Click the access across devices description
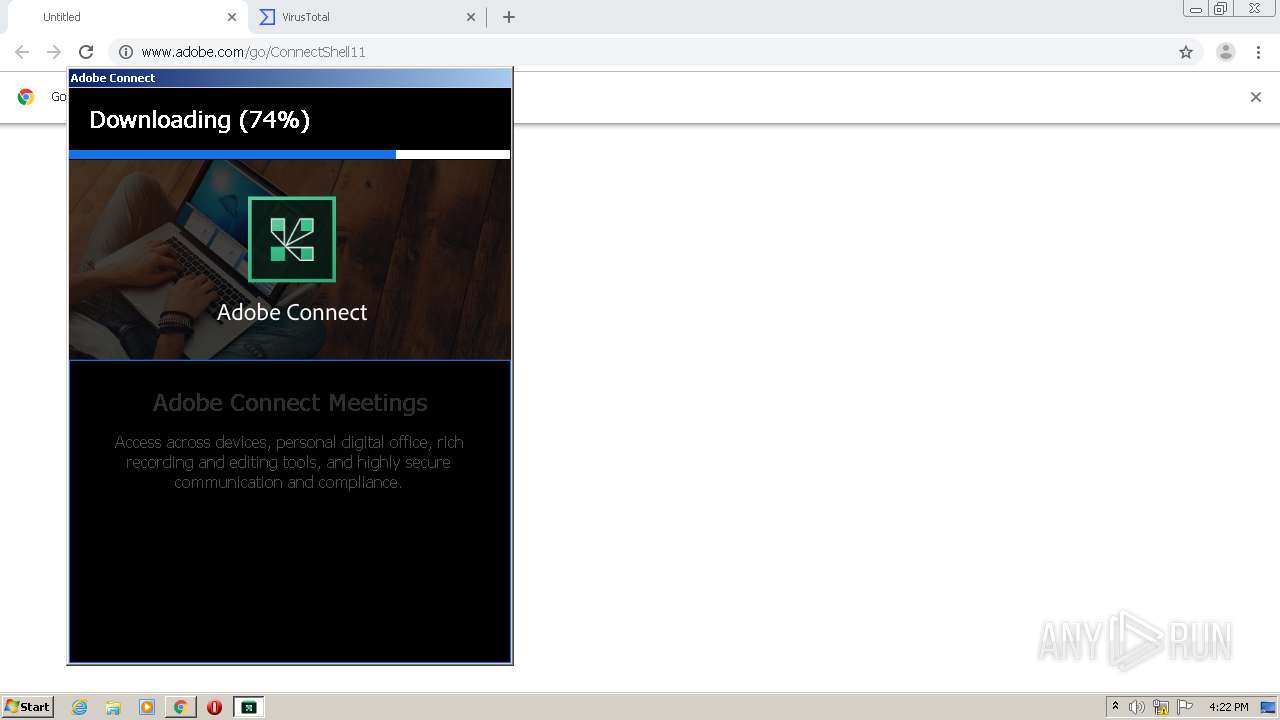 [289, 462]
